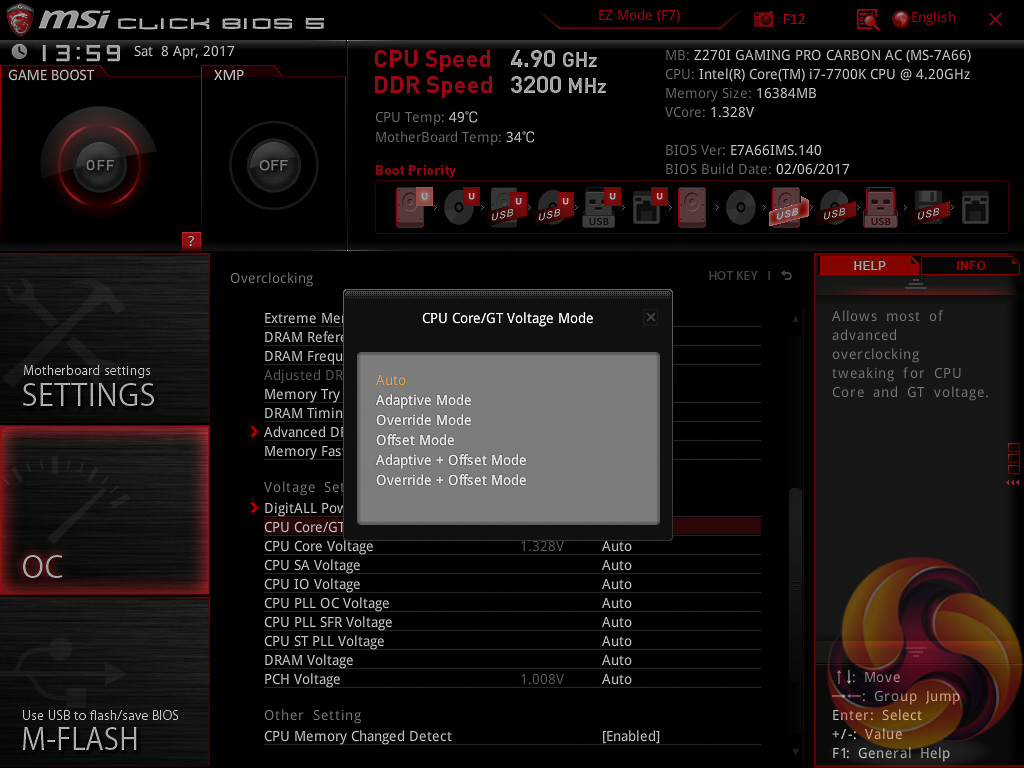
Task: Choose Override Mode option
Action: [x=423, y=420]
